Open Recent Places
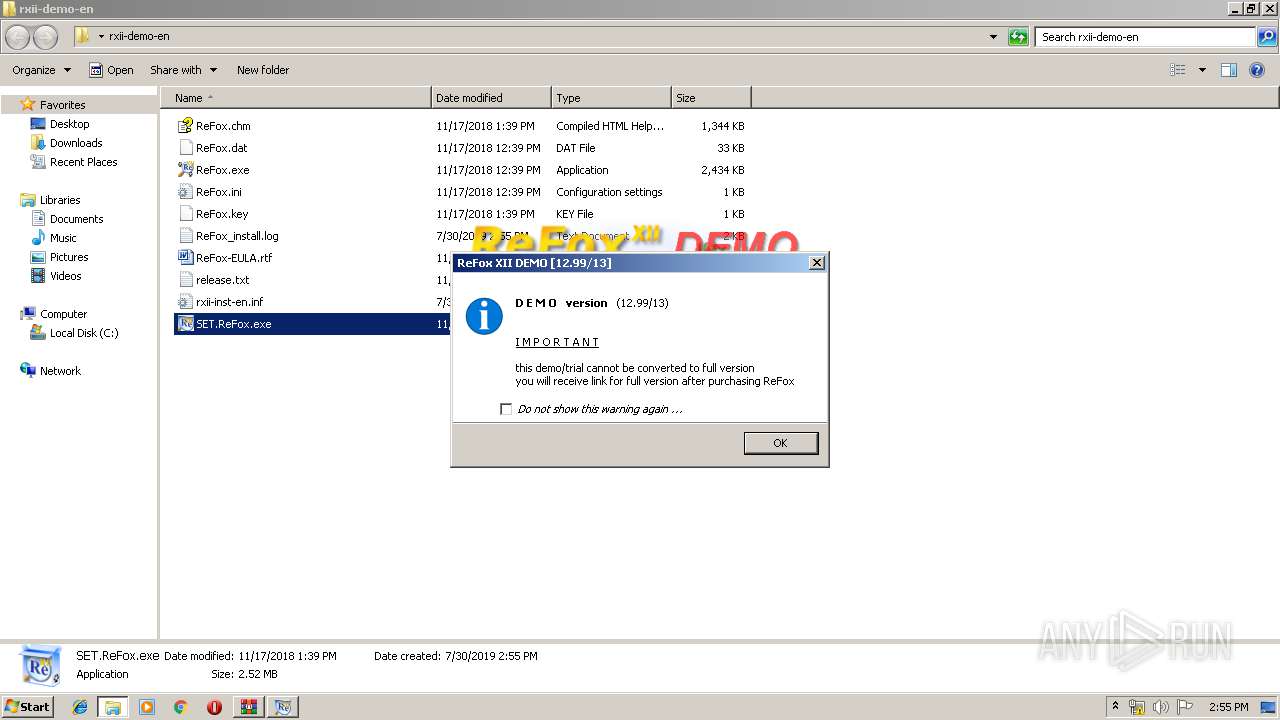1280x720 pixels. (x=83, y=162)
